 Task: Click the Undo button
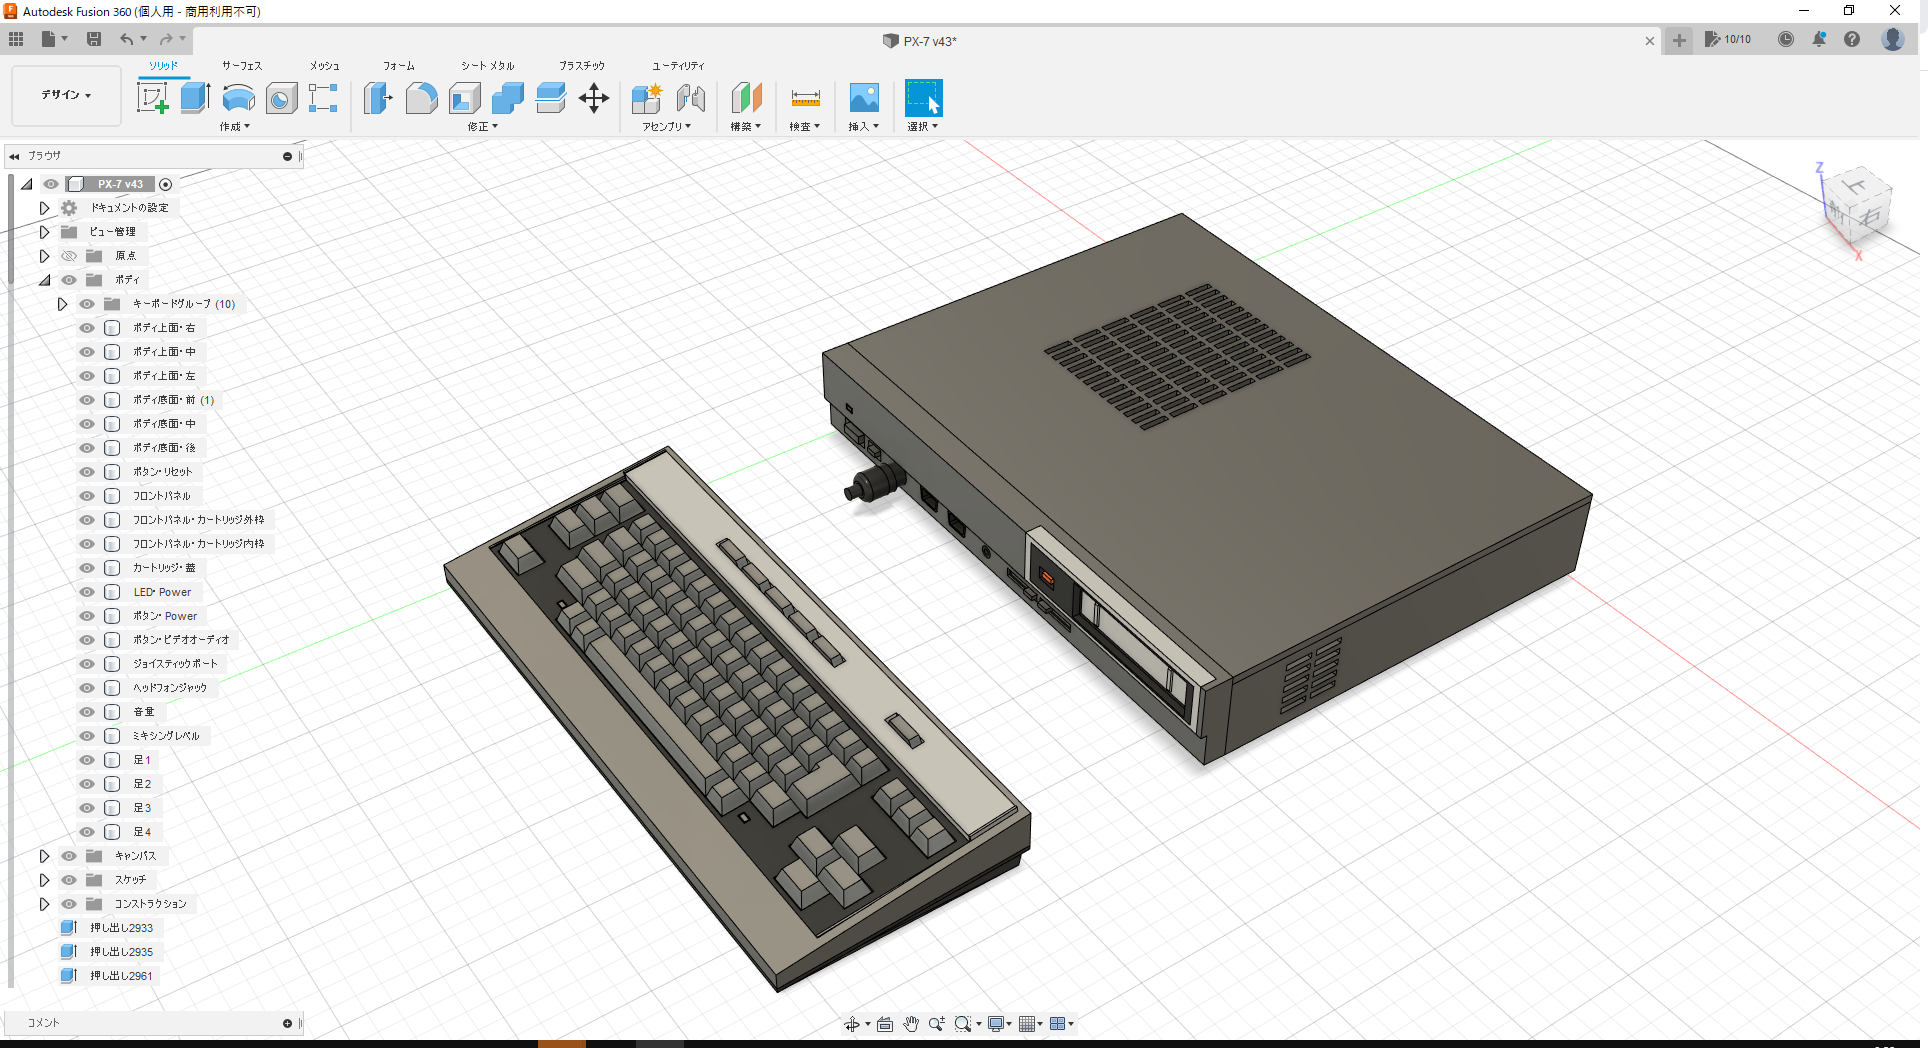[x=127, y=39]
